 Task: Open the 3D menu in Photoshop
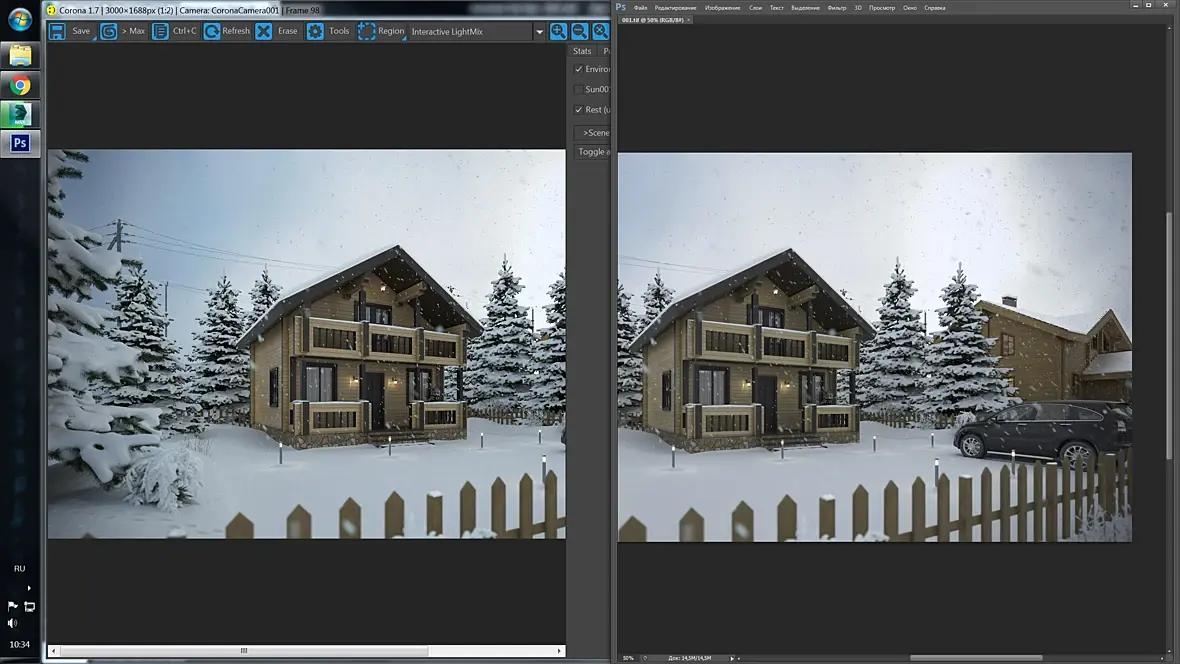tap(858, 8)
